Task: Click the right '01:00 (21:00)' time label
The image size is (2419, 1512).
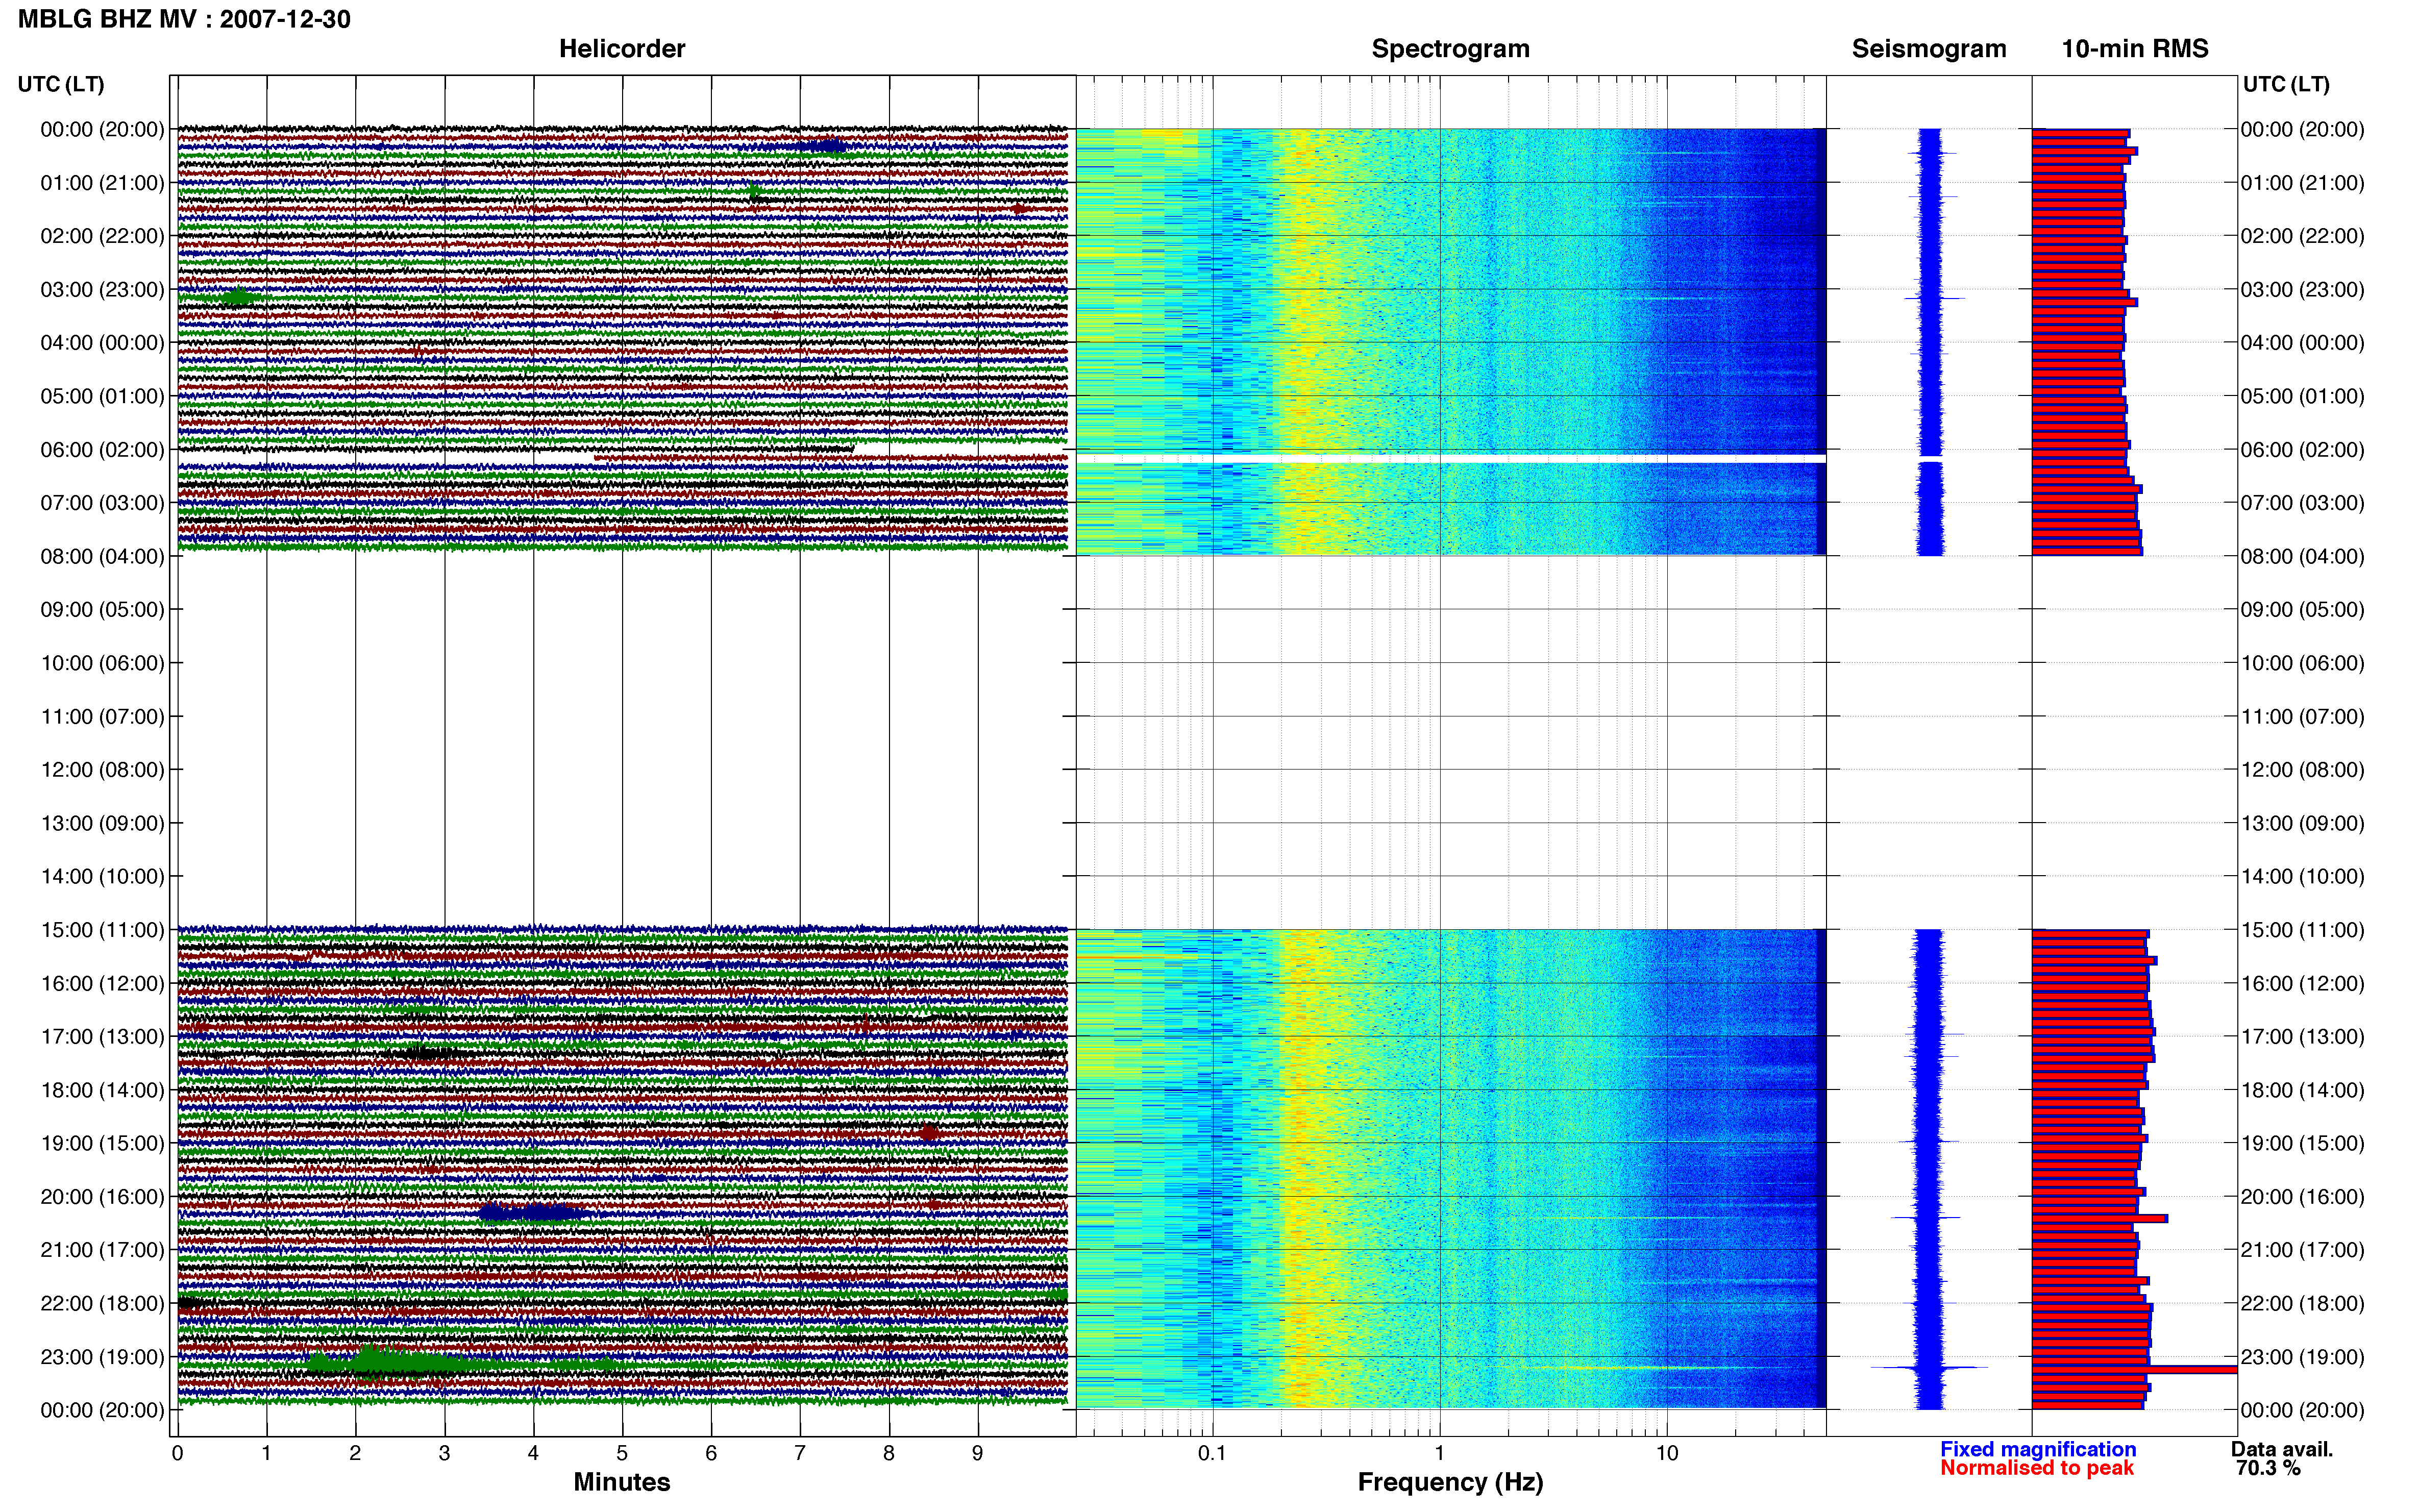Action: [2303, 182]
